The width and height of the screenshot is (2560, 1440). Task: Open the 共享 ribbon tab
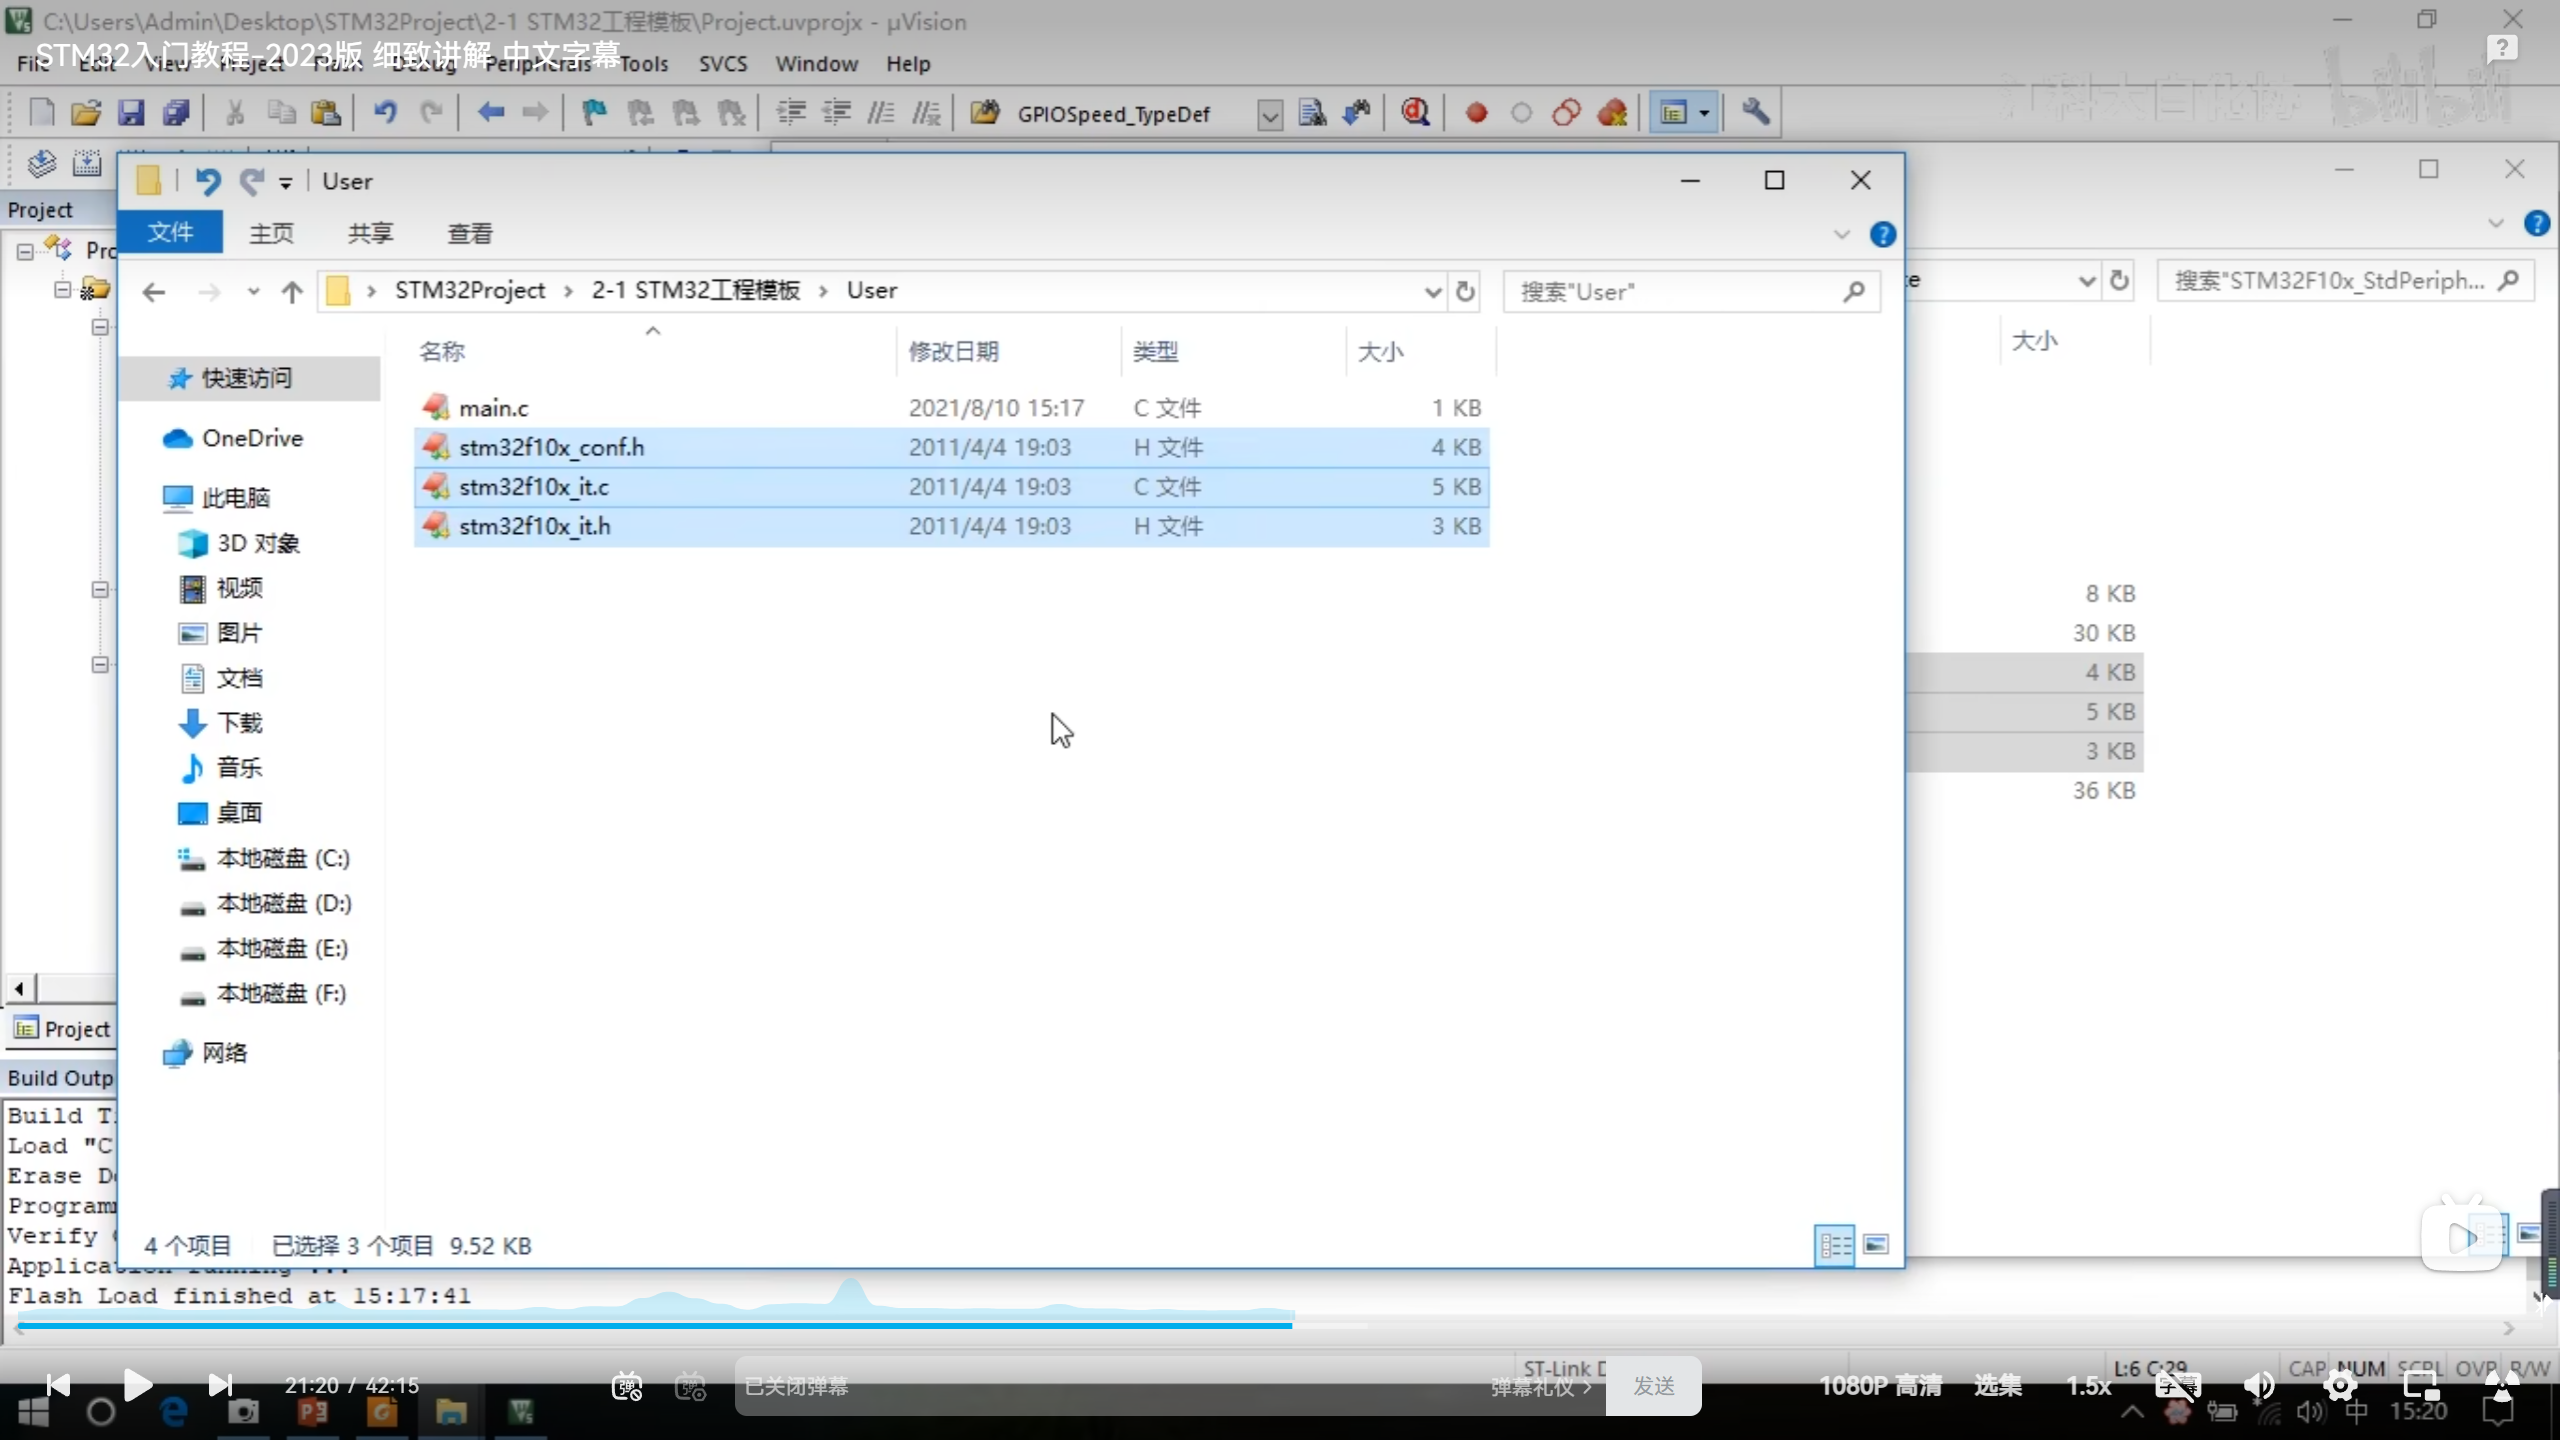[370, 234]
